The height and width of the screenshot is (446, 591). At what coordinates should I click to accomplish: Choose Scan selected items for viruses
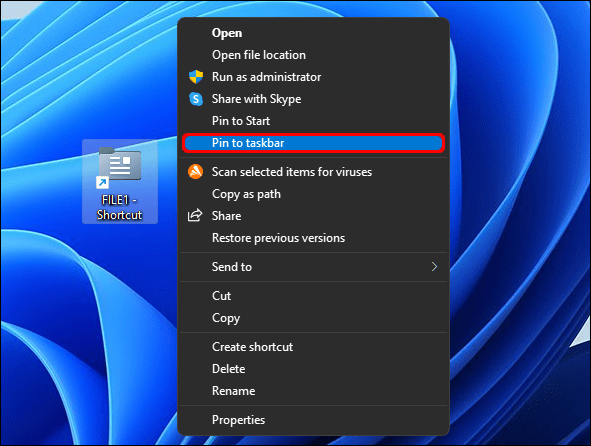(x=292, y=172)
